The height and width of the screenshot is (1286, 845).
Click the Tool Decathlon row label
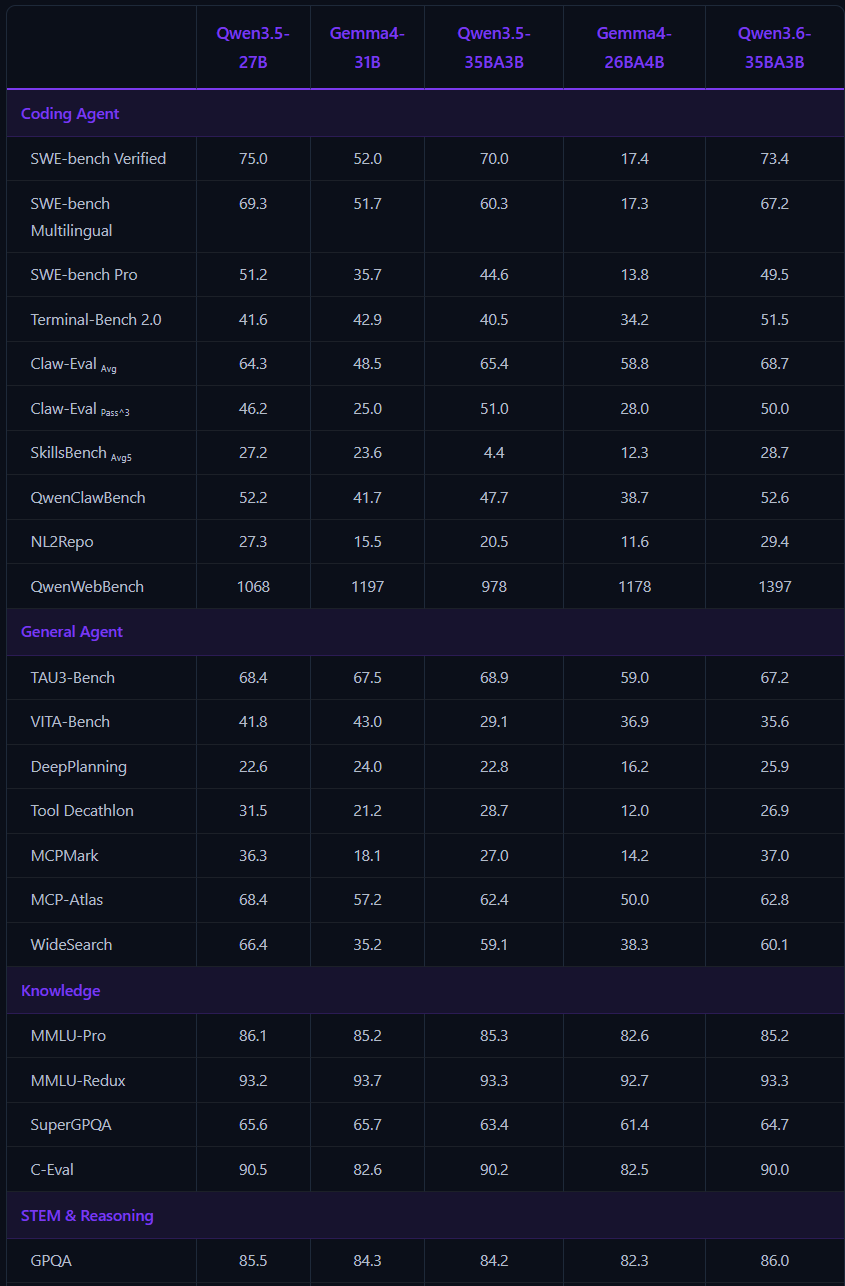(82, 811)
